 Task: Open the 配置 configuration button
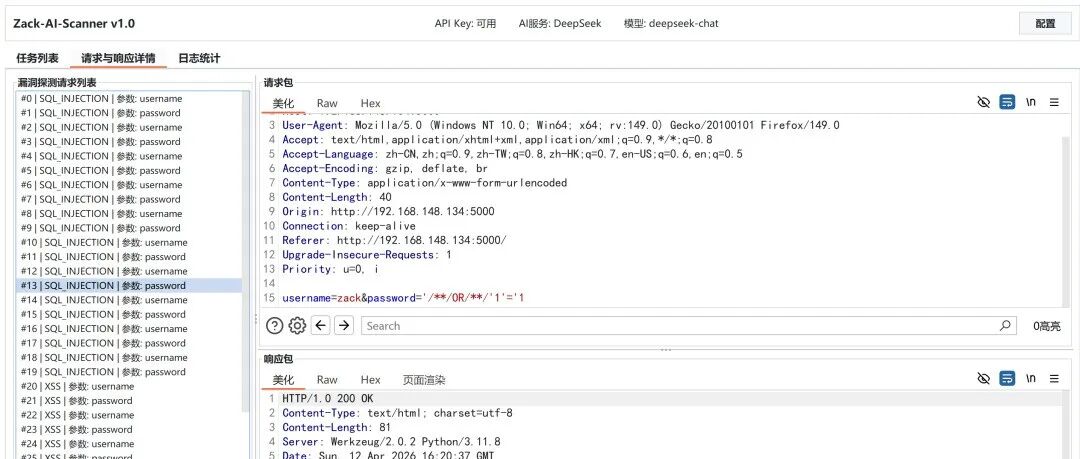click(1045, 23)
